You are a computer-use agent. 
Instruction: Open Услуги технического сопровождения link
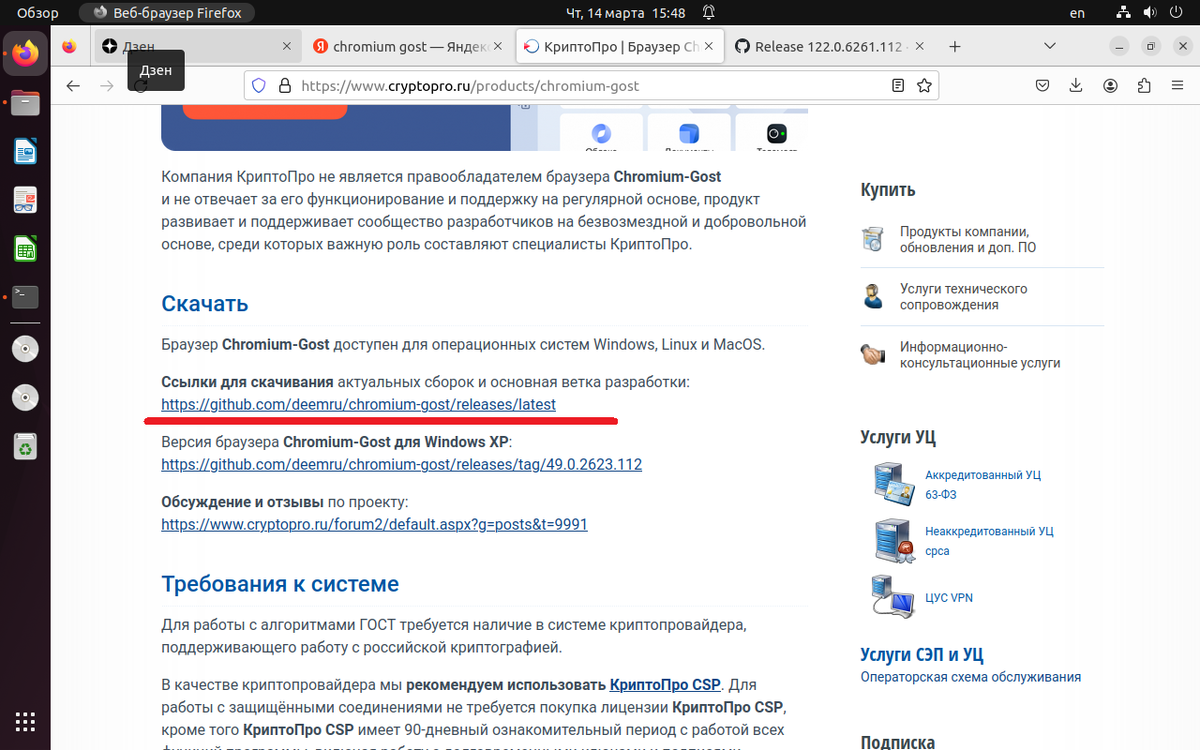963,297
